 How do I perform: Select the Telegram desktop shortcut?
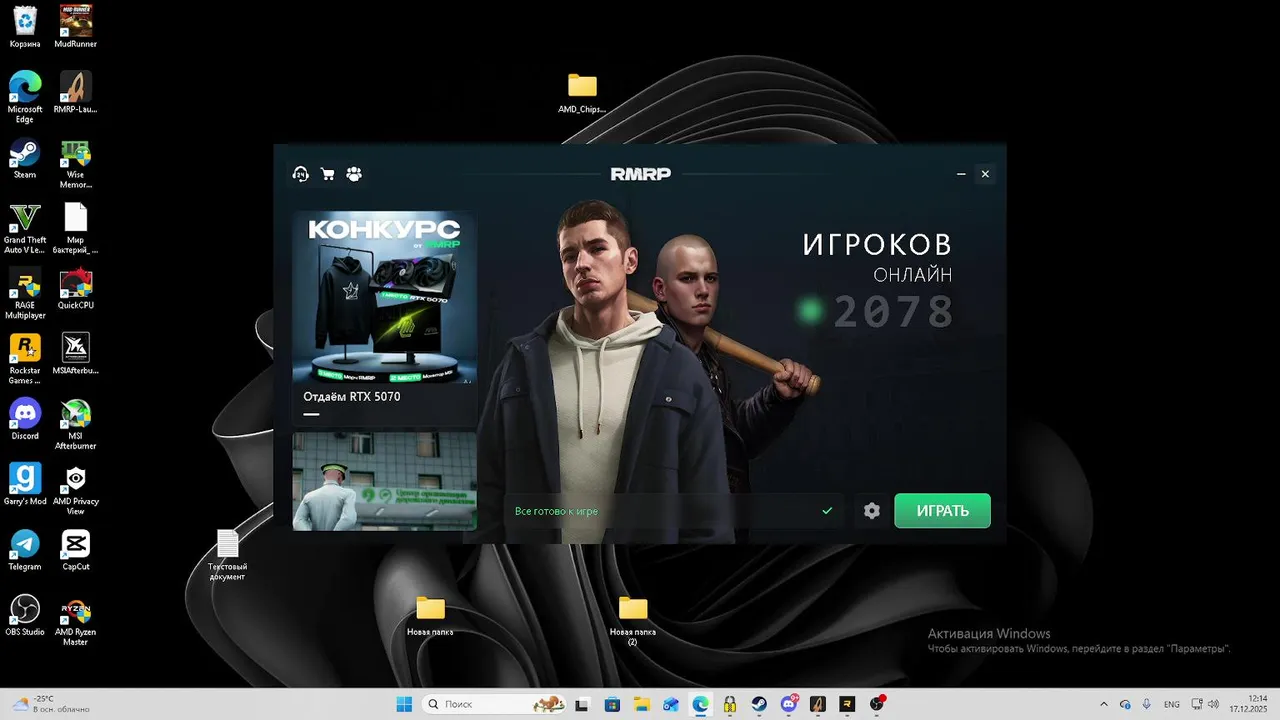[25, 550]
